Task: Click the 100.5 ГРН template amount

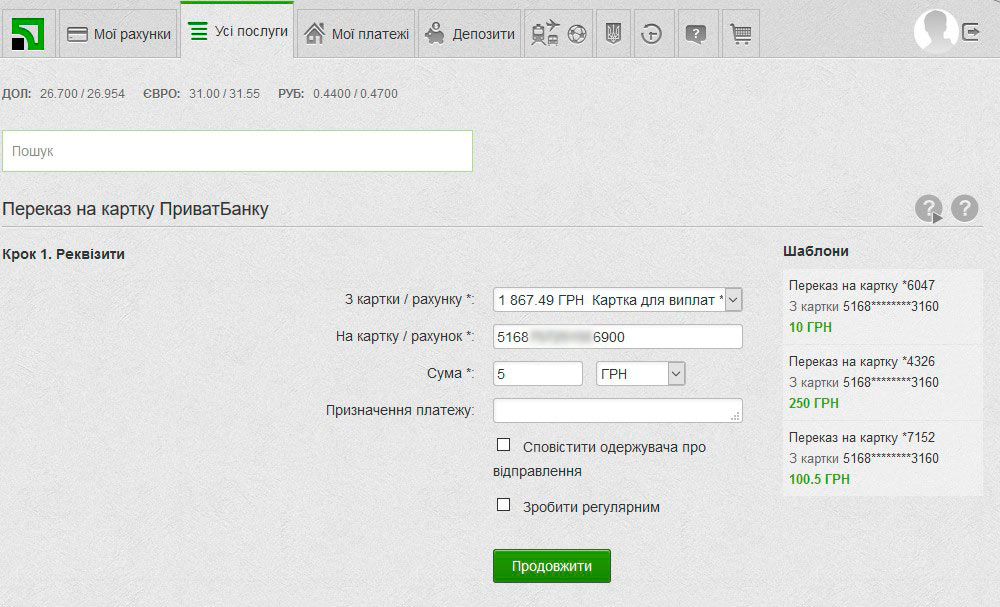Action: (x=819, y=479)
